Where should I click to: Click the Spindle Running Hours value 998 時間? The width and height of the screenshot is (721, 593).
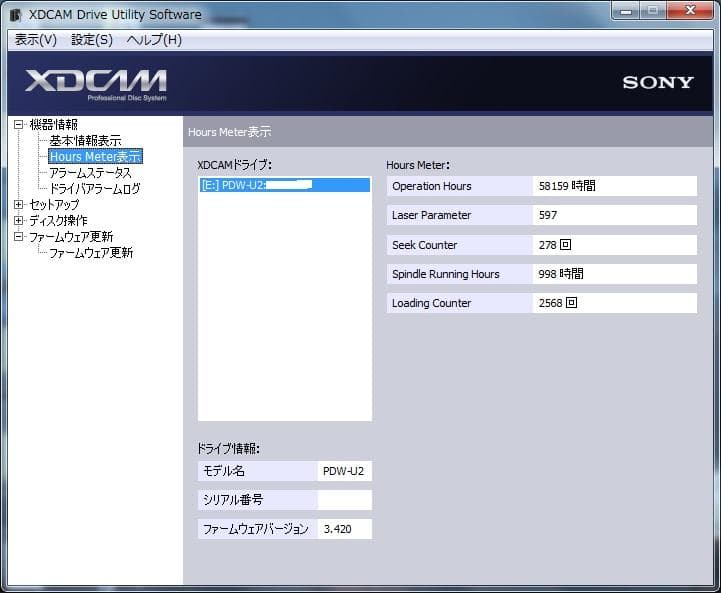[x=614, y=274]
